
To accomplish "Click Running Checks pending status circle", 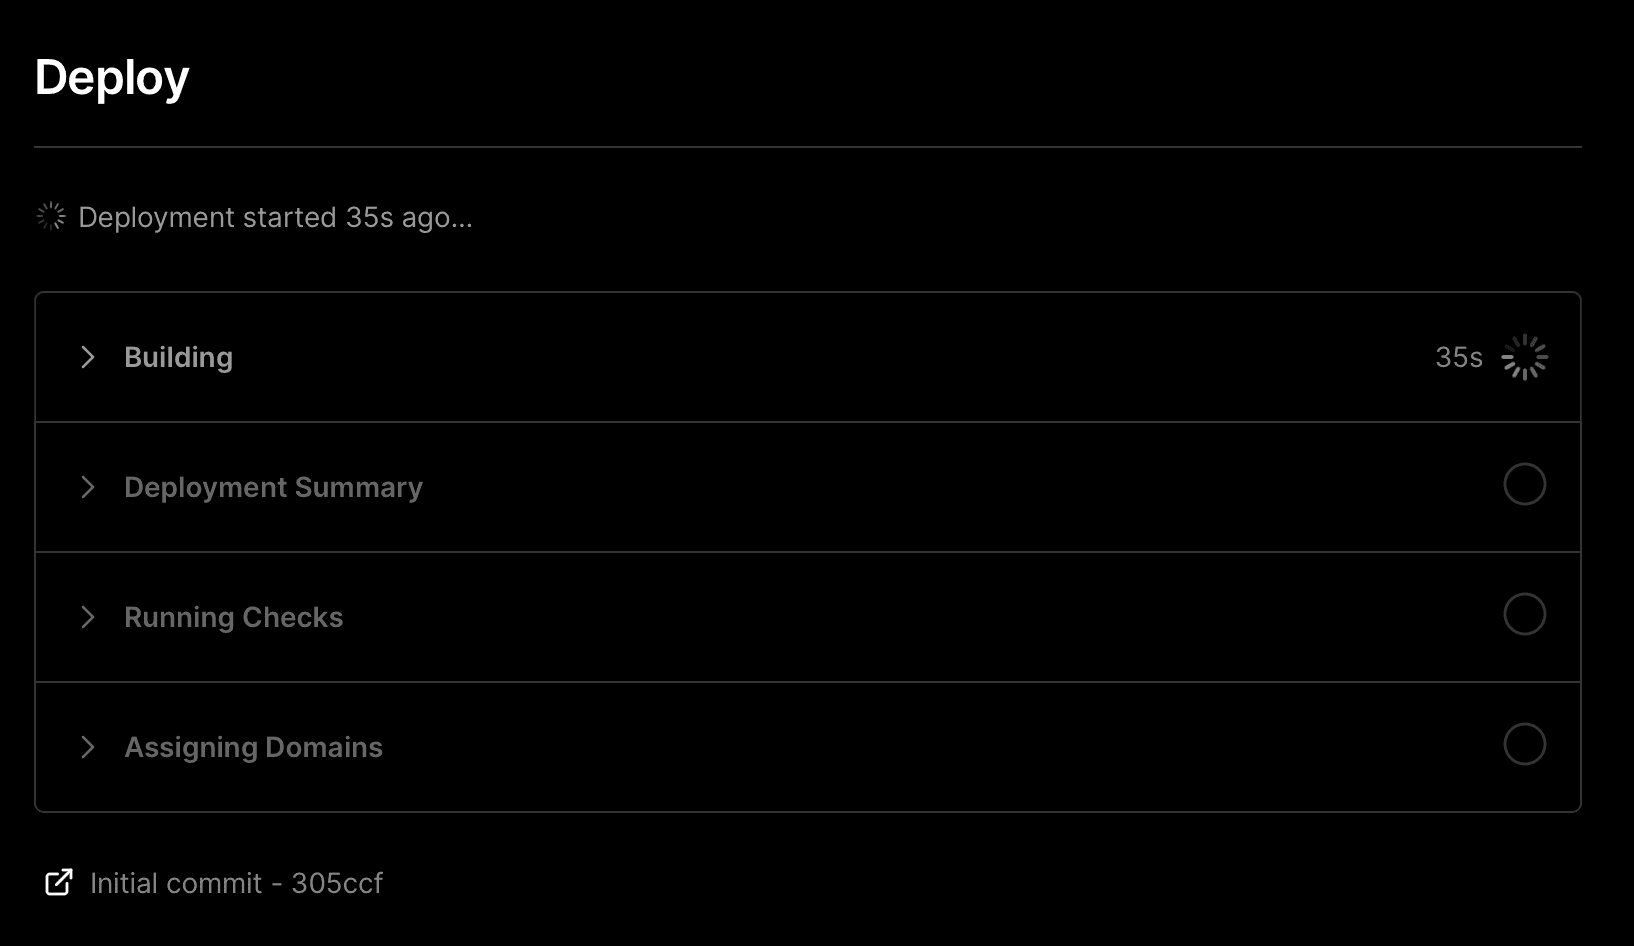I will coord(1524,615).
